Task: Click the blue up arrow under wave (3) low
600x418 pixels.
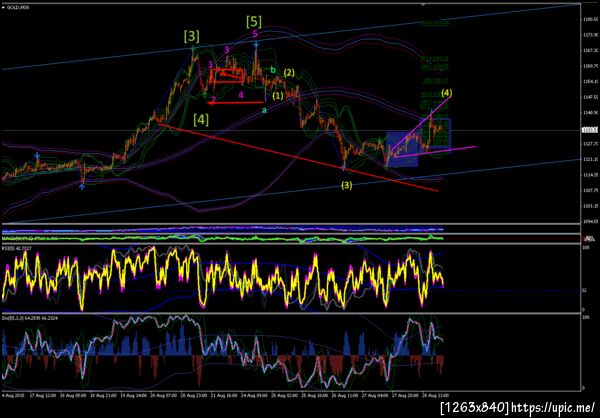Action: [x=344, y=167]
